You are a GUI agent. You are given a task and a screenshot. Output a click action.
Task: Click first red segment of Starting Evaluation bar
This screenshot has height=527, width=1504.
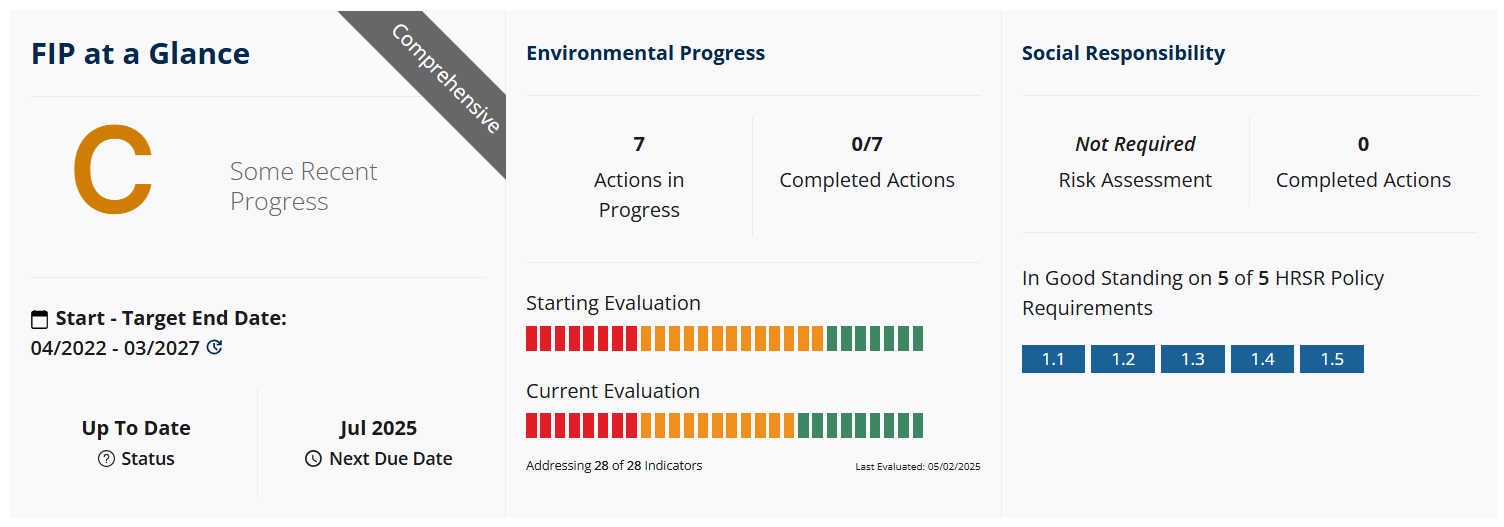[x=532, y=338]
